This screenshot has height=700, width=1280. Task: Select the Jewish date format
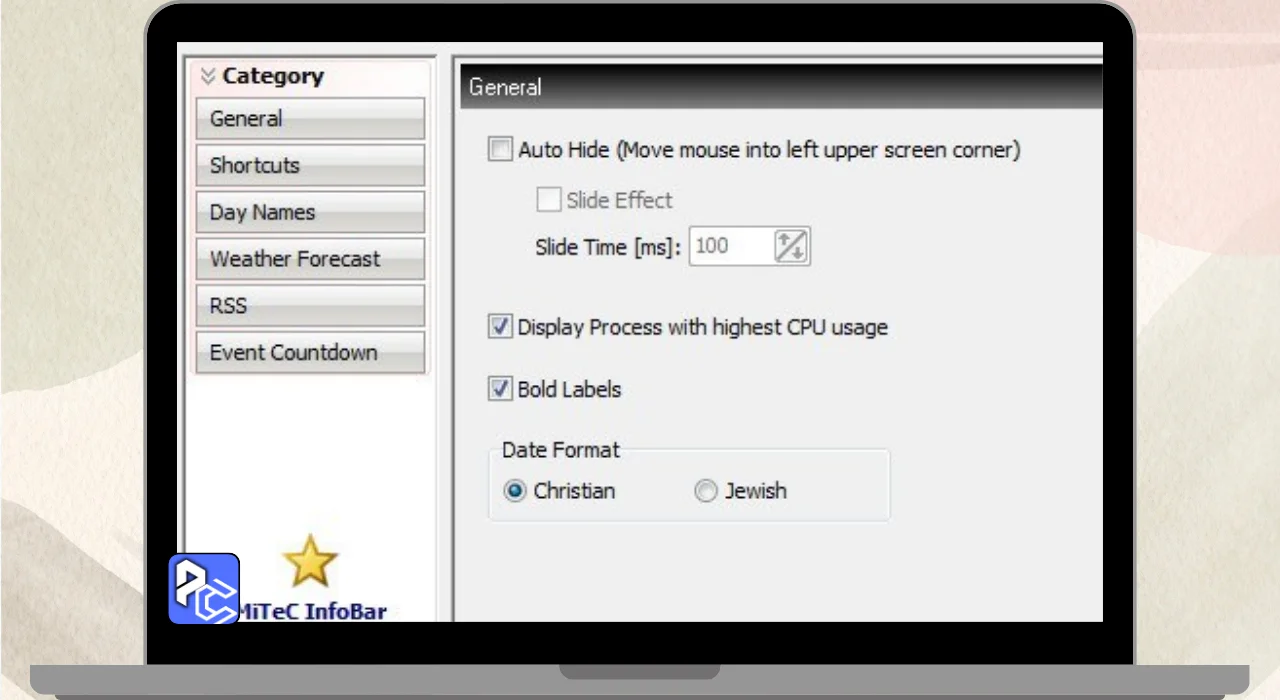point(706,491)
